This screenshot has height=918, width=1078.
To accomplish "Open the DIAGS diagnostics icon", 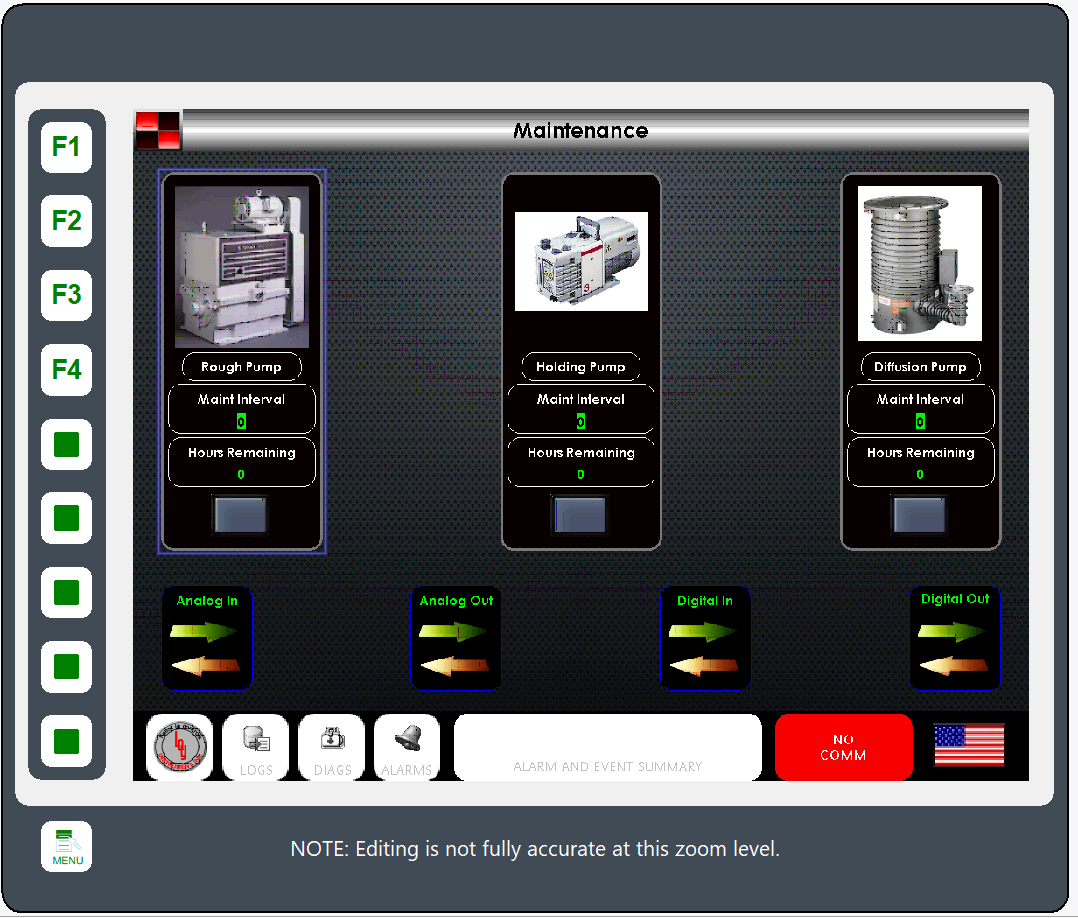I will pyautogui.click(x=331, y=747).
